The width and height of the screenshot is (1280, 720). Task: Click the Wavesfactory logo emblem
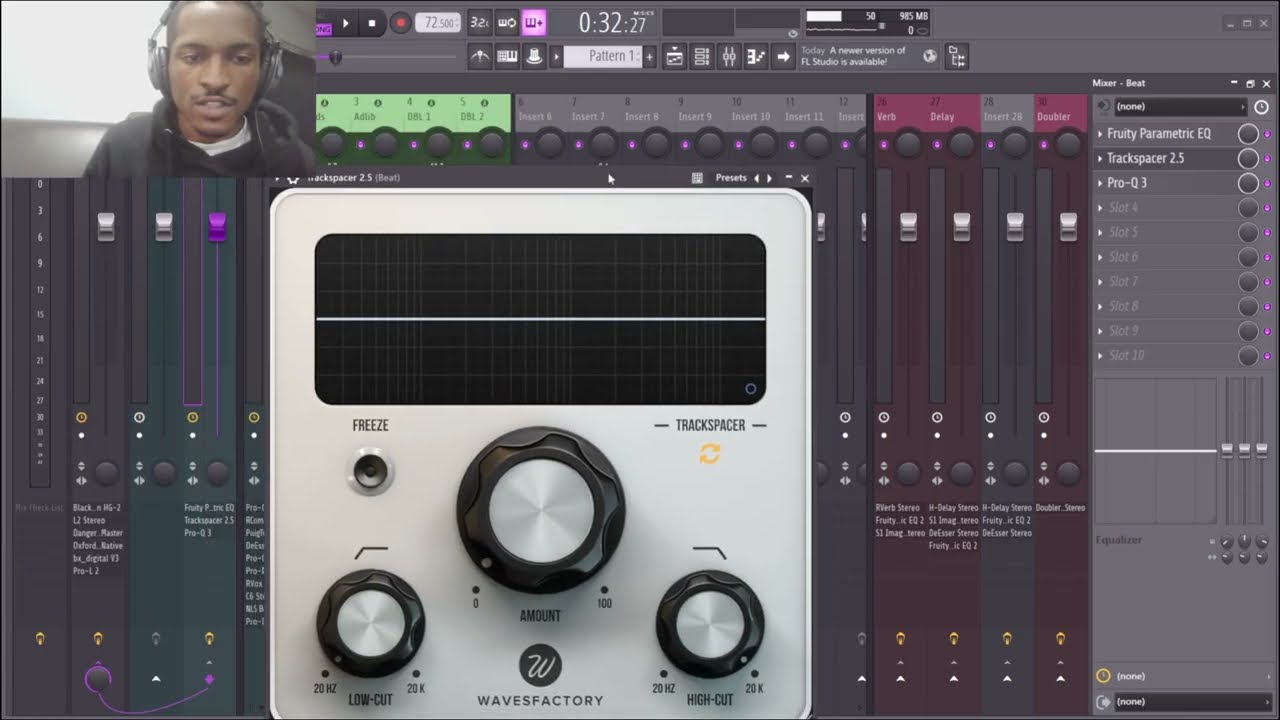(x=541, y=666)
